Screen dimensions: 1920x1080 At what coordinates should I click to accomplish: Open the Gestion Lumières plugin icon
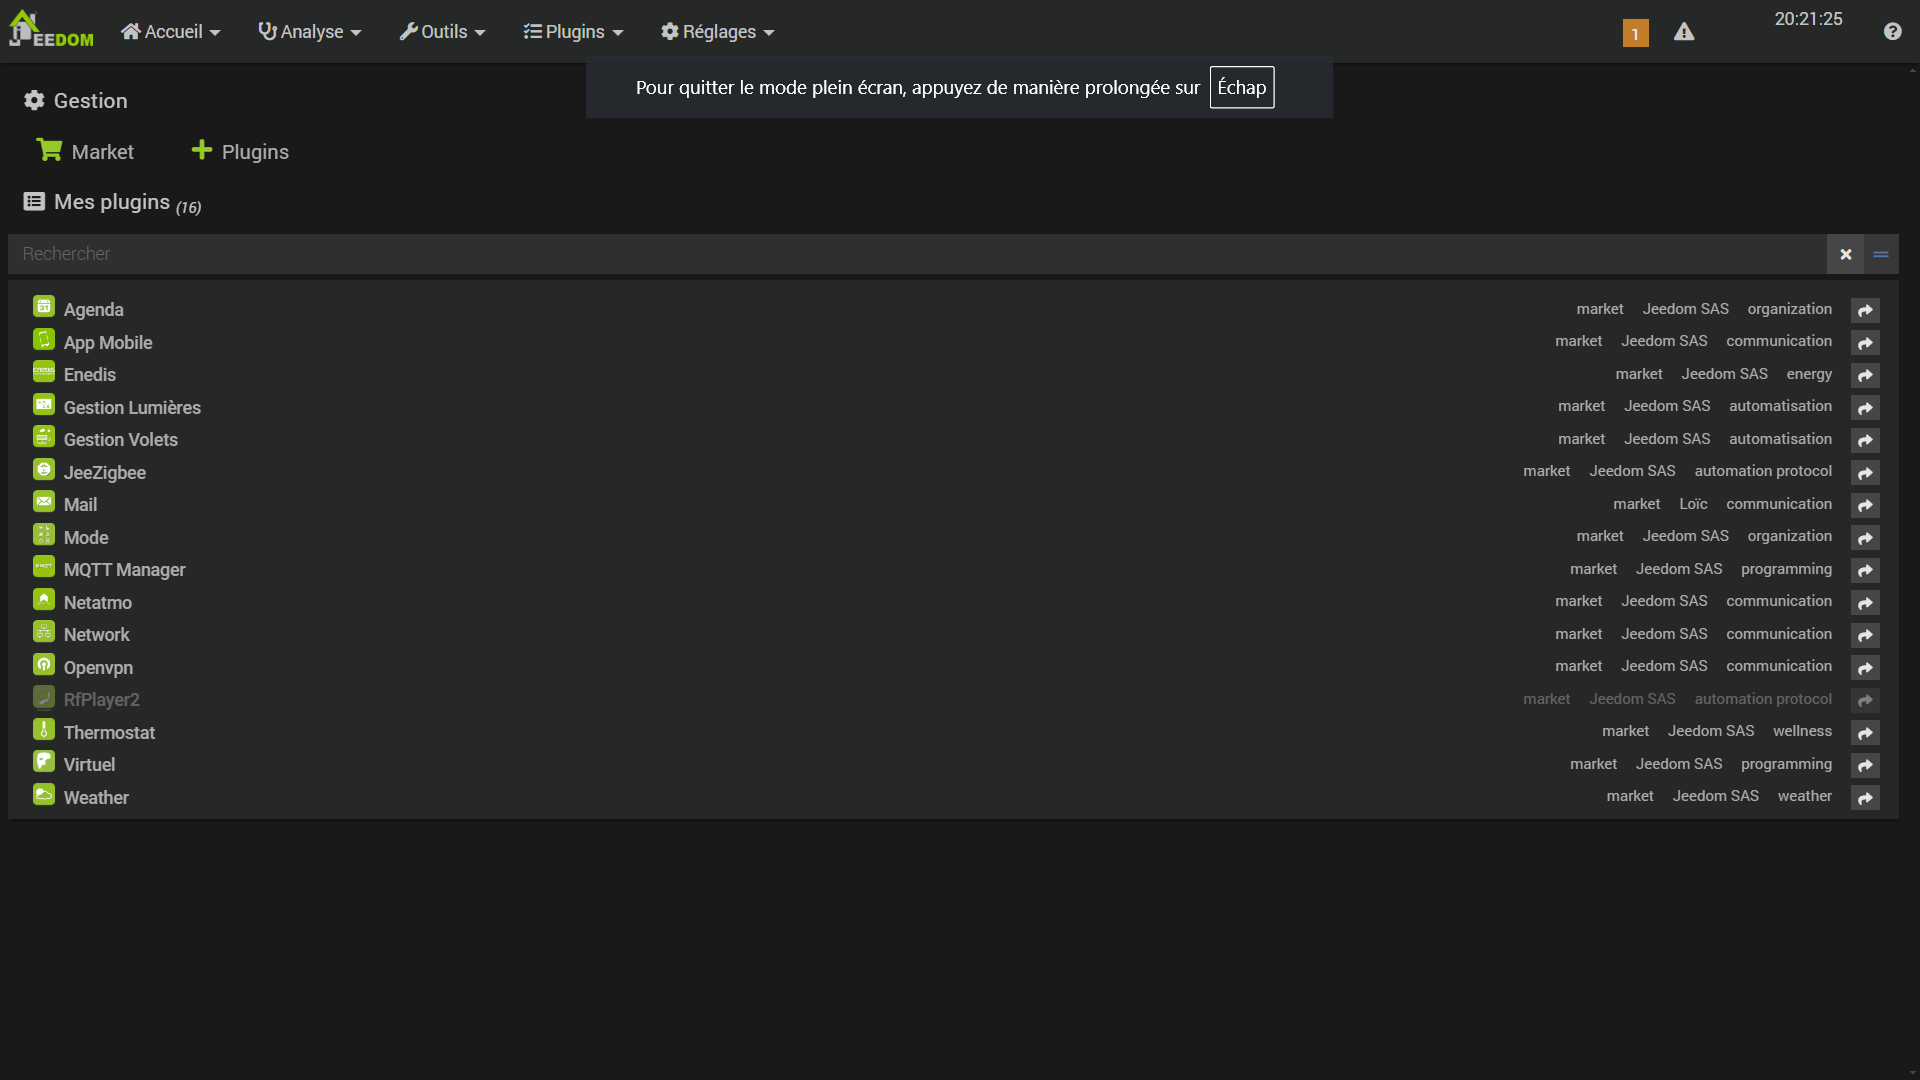point(44,404)
